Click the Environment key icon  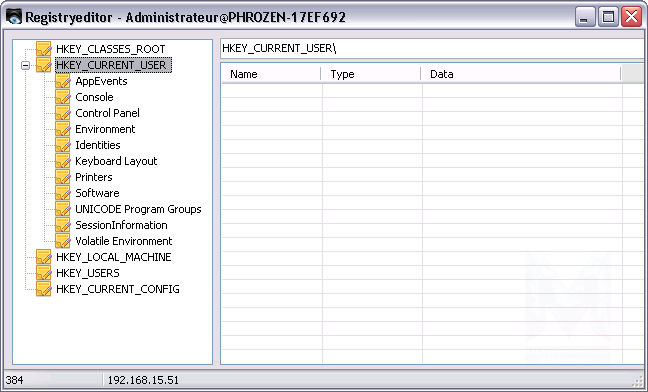[63, 129]
